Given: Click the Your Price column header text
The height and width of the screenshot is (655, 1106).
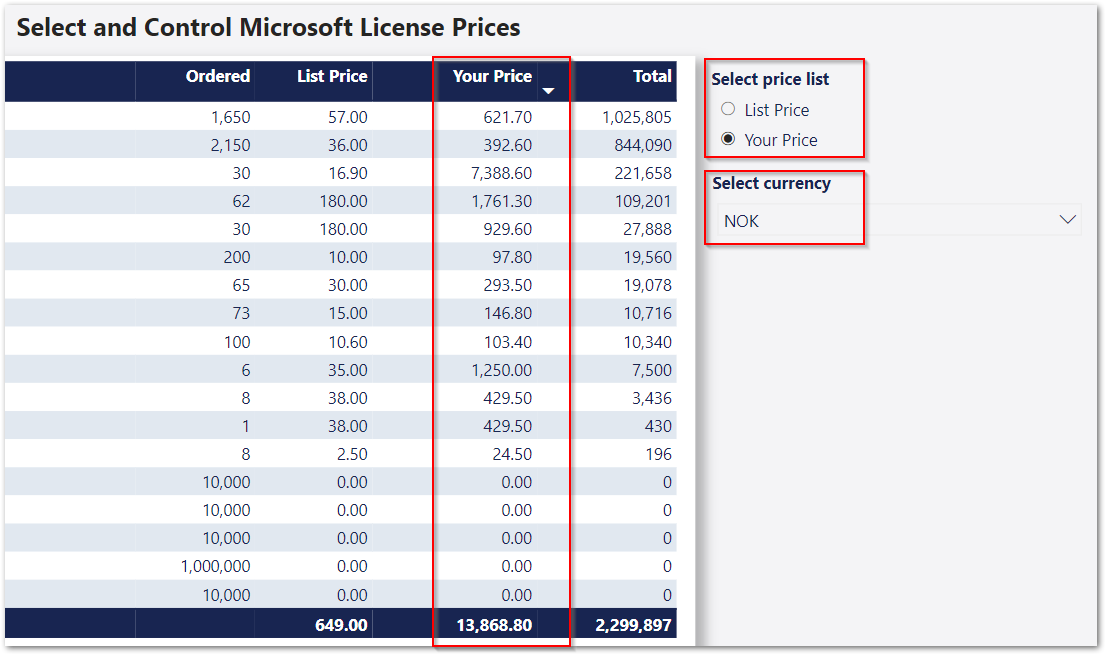Looking at the screenshot, I should [x=492, y=76].
